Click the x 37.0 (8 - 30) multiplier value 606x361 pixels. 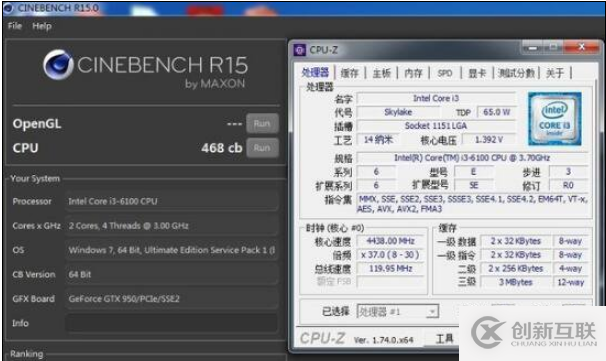click(390, 255)
